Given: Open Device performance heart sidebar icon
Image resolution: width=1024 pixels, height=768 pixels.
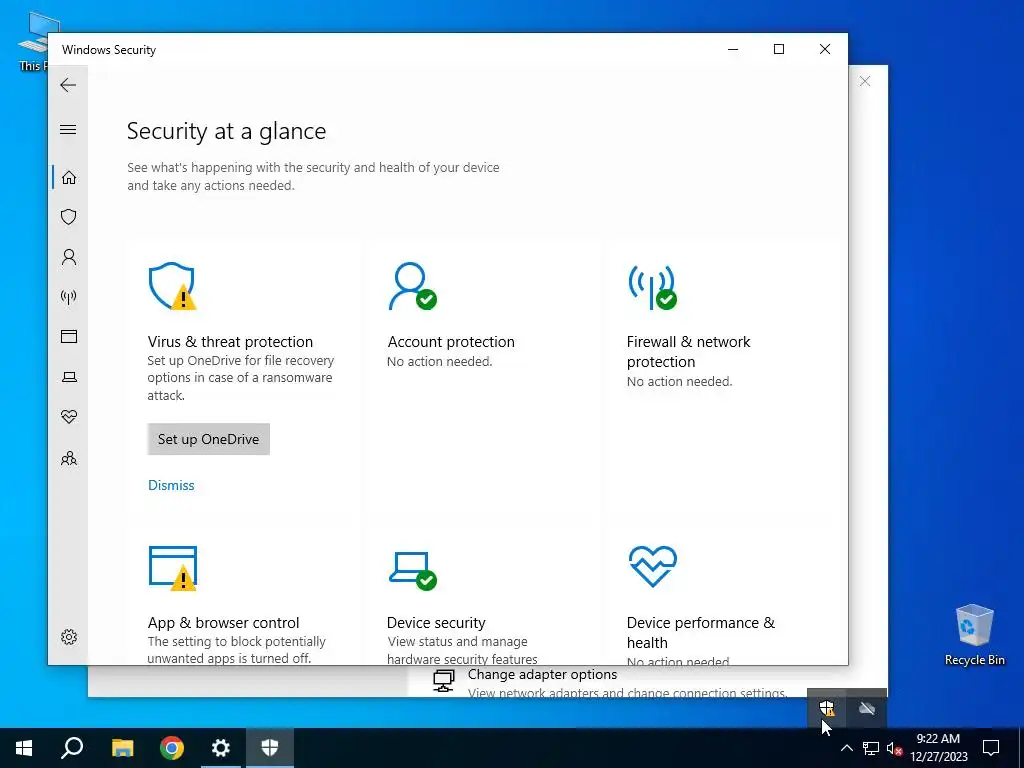Looking at the screenshot, I should pos(69,417).
